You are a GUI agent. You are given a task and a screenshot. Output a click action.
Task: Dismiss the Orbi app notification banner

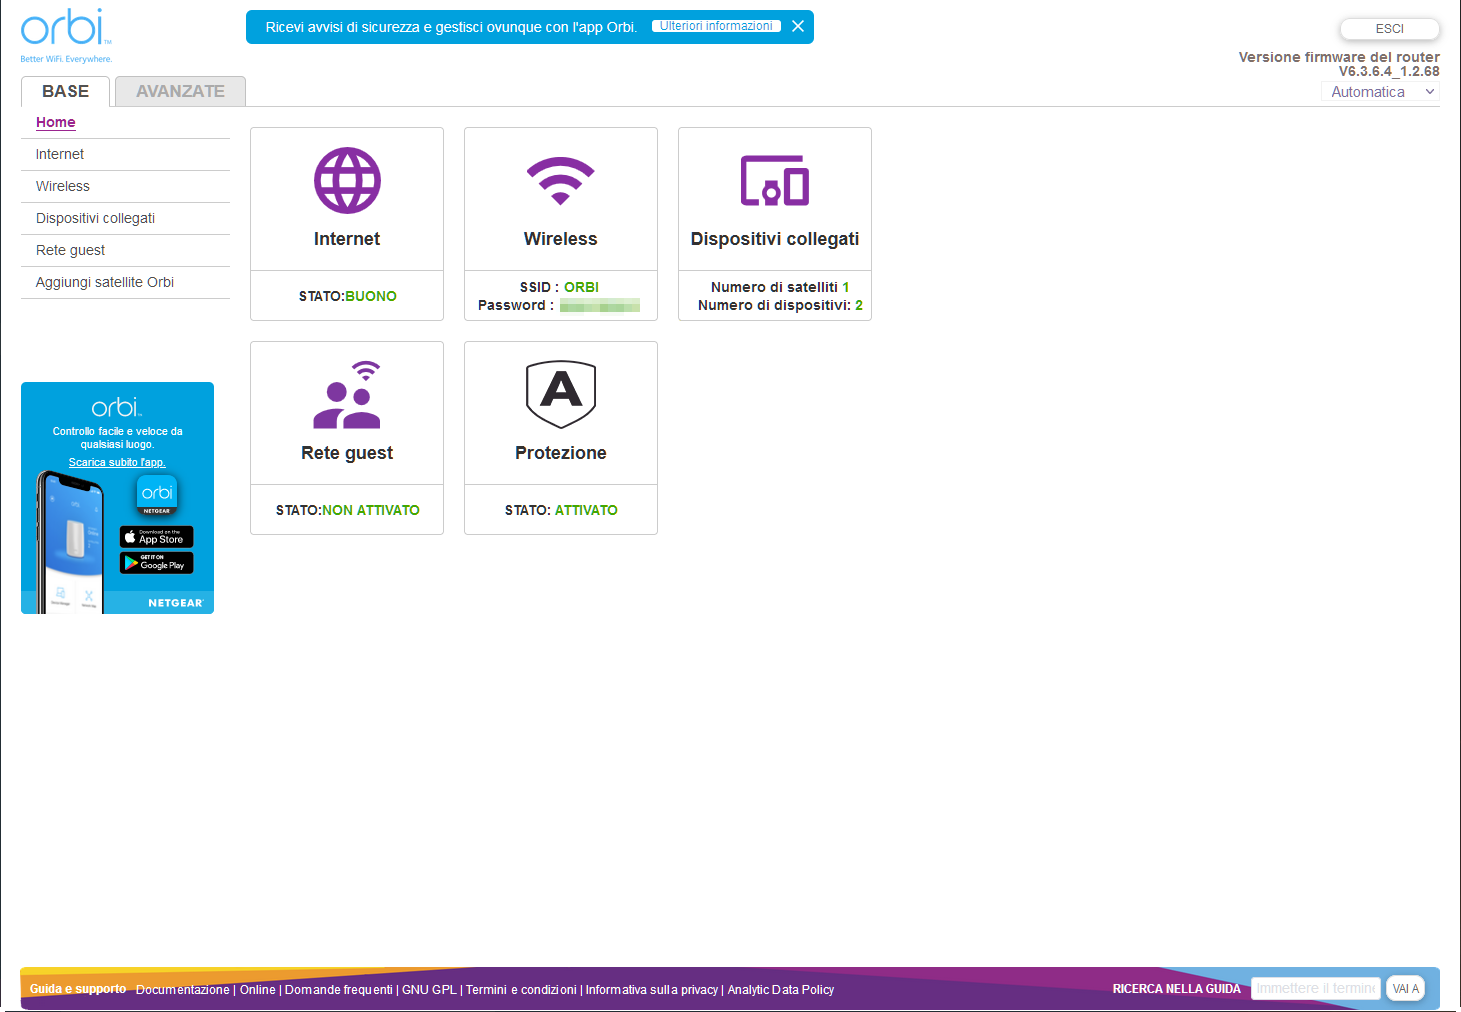pos(798,27)
